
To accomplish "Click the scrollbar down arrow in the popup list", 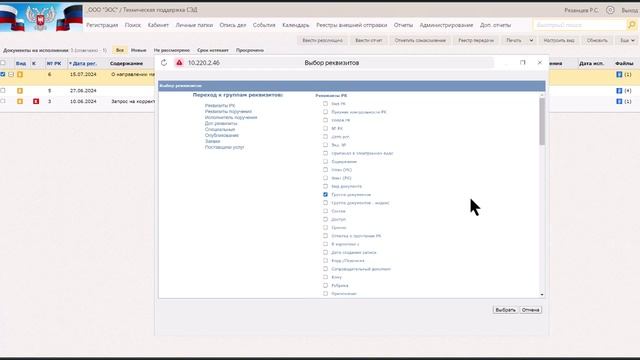I will (x=542, y=294).
